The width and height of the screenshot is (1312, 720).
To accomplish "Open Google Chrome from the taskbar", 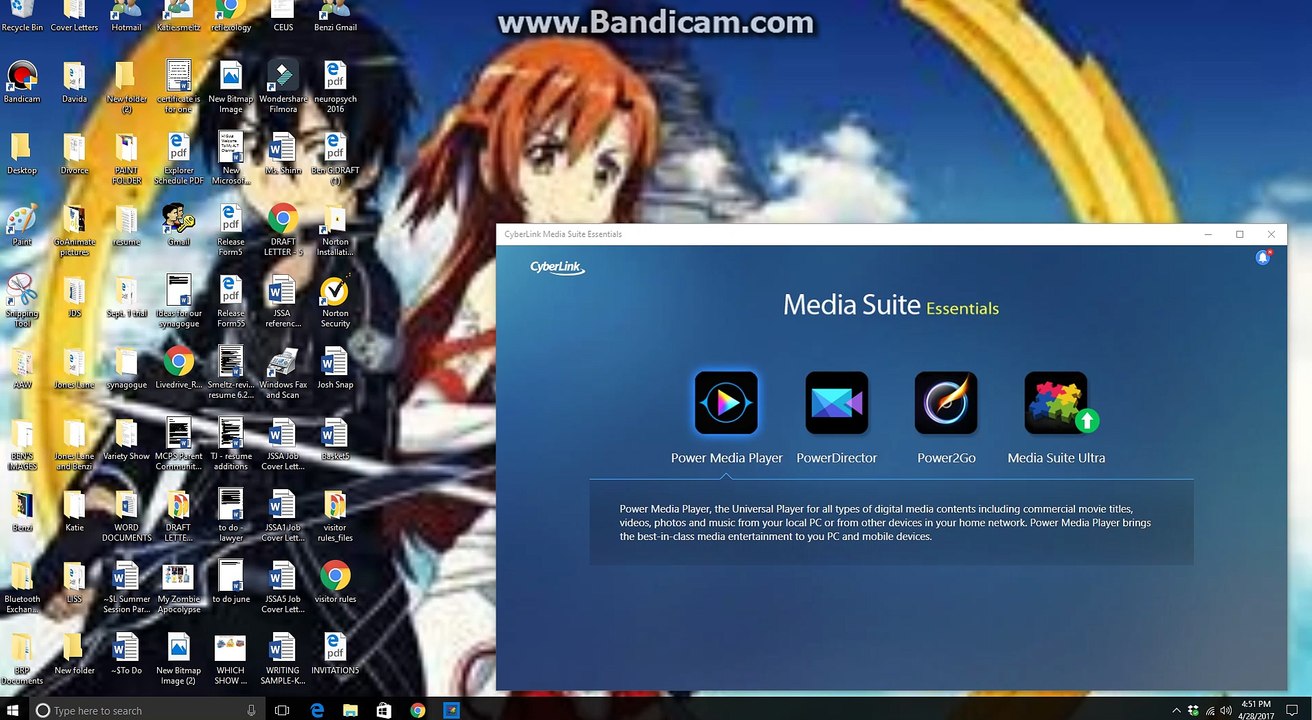I will (417, 710).
